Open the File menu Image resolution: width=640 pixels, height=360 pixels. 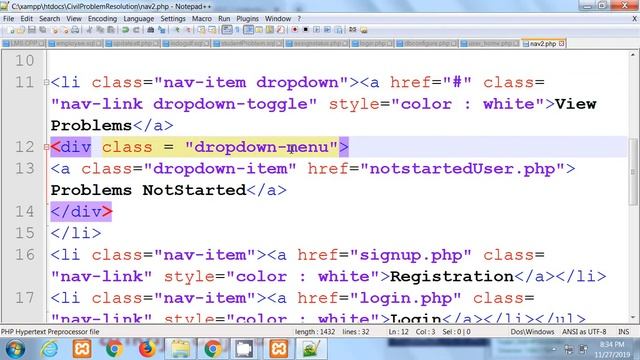(9, 19)
